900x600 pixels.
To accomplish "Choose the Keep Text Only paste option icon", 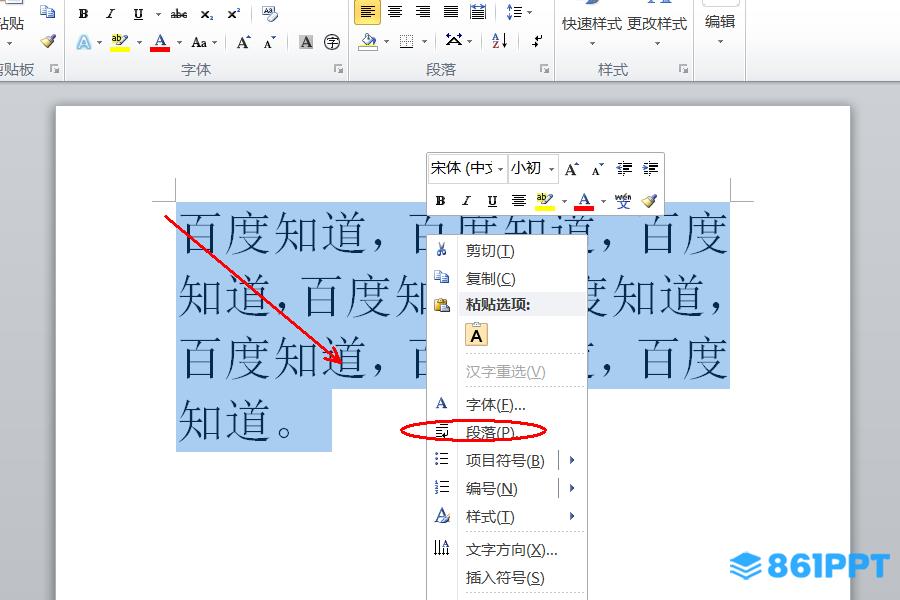I will pyautogui.click(x=476, y=335).
